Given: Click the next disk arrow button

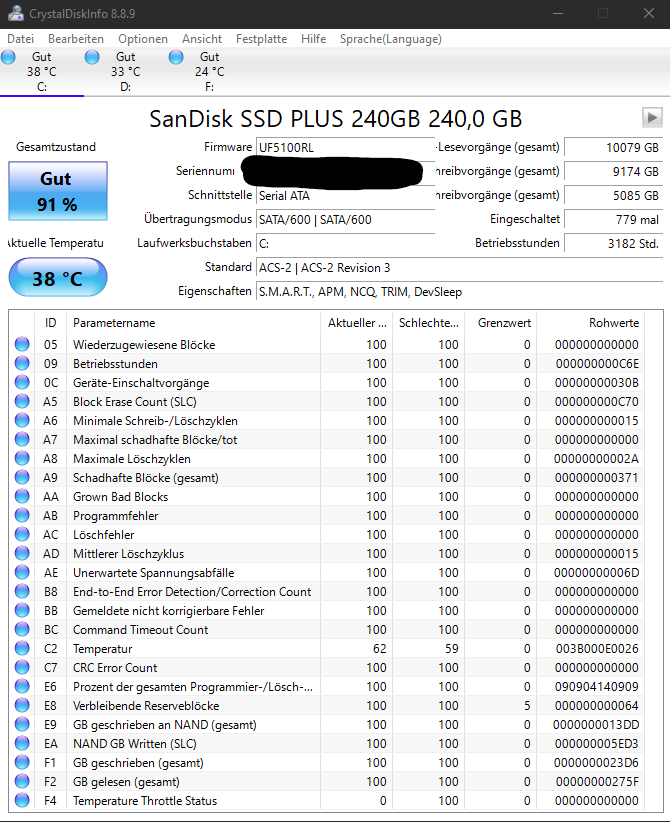Looking at the screenshot, I should pyautogui.click(x=652, y=117).
